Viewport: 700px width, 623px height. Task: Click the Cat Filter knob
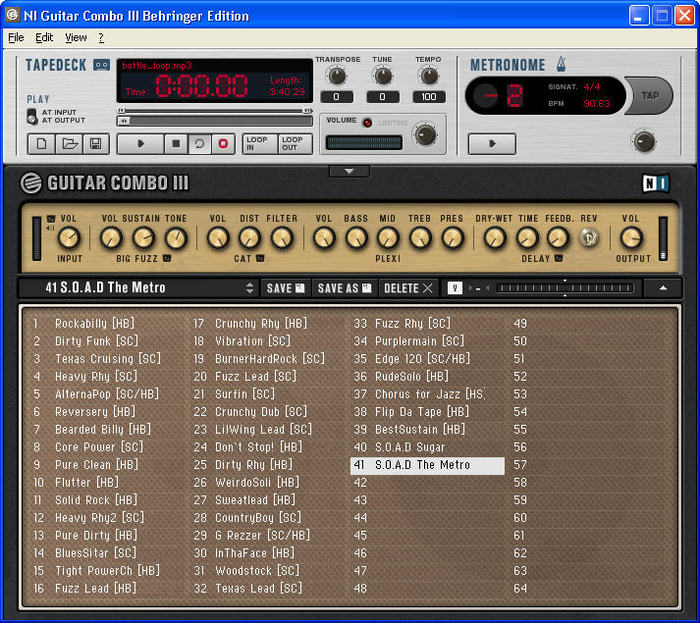[x=282, y=237]
